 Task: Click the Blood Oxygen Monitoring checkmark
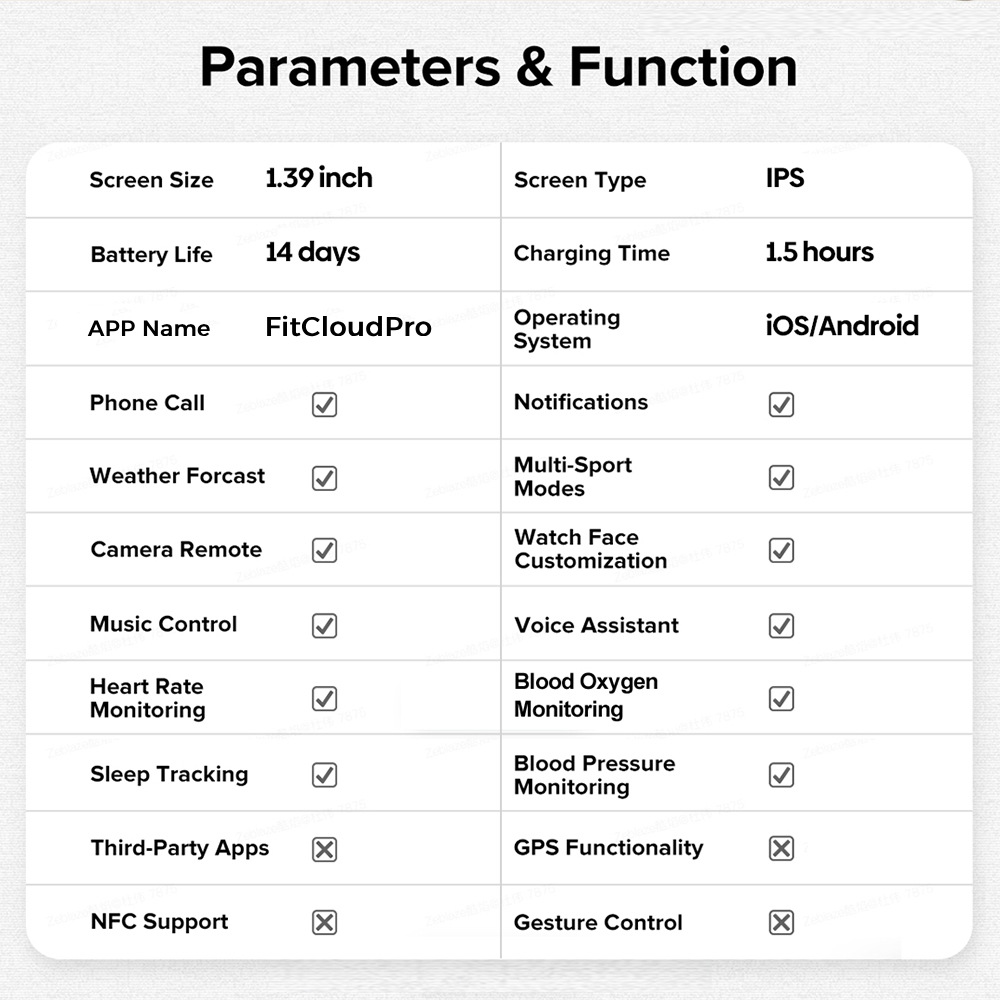pos(781,698)
